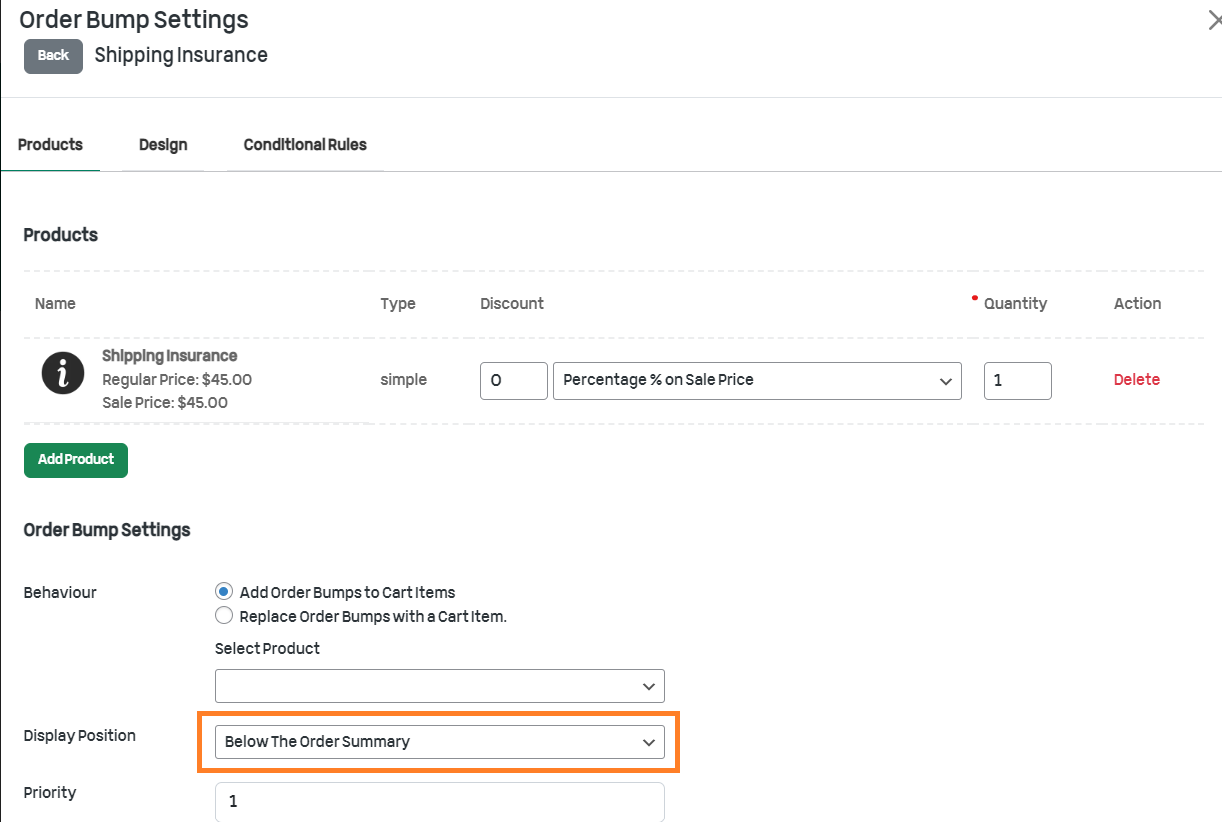This screenshot has height=822, width=1222.
Task: Click the Quantity input field
Action: 1017,381
